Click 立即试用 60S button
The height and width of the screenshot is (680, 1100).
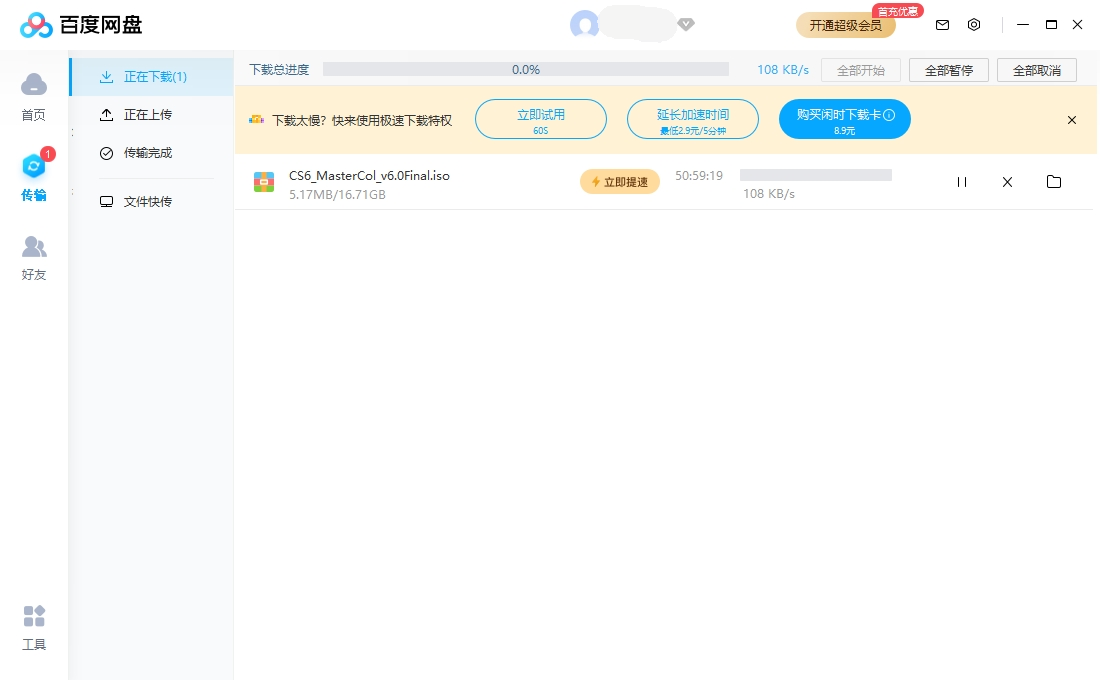pyautogui.click(x=541, y=119)
